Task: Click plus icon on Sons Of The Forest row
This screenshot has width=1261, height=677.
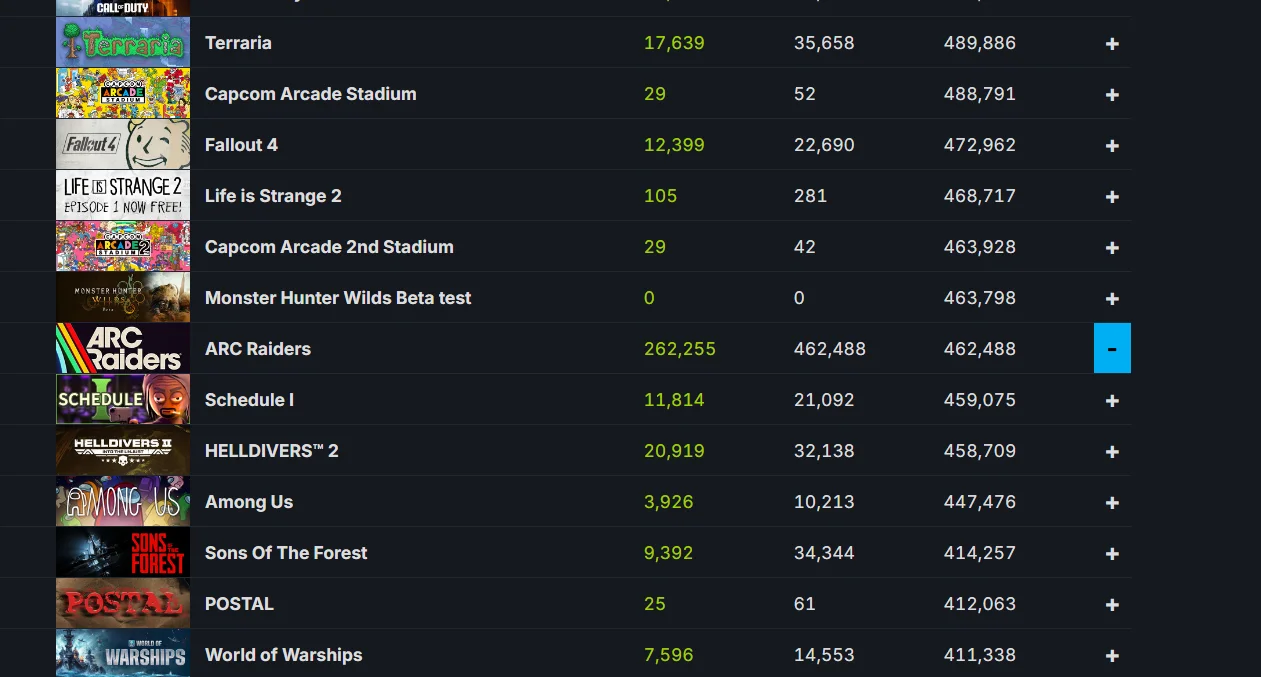Action: click(1112, 553)
